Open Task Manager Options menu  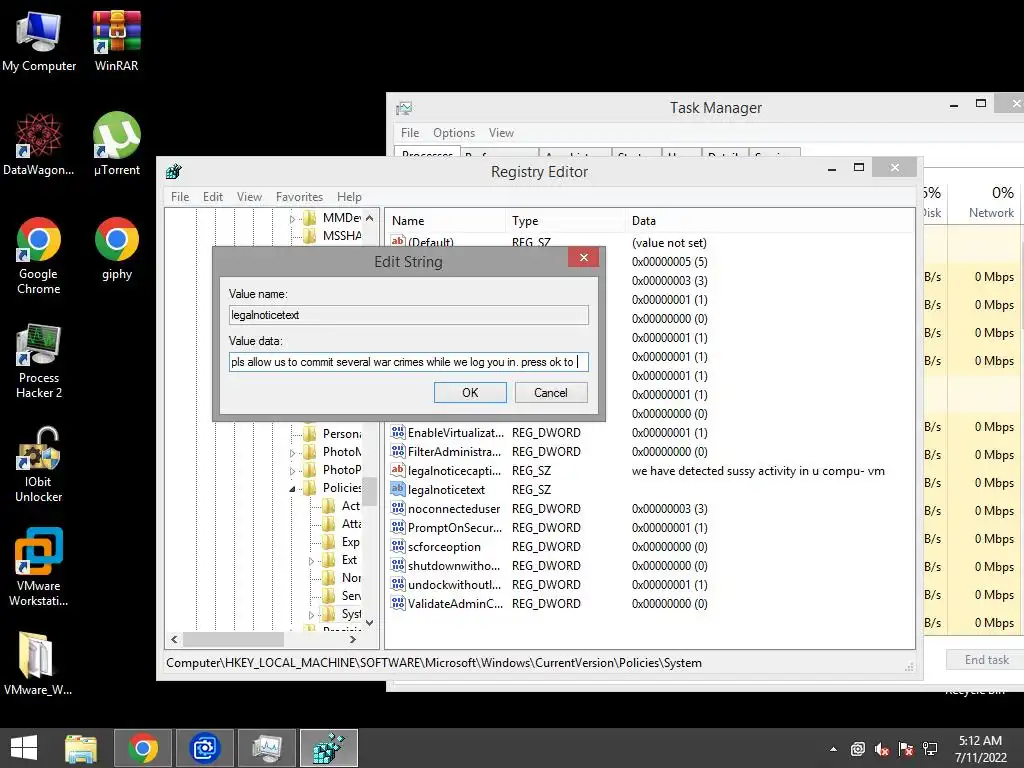[454, 133]
